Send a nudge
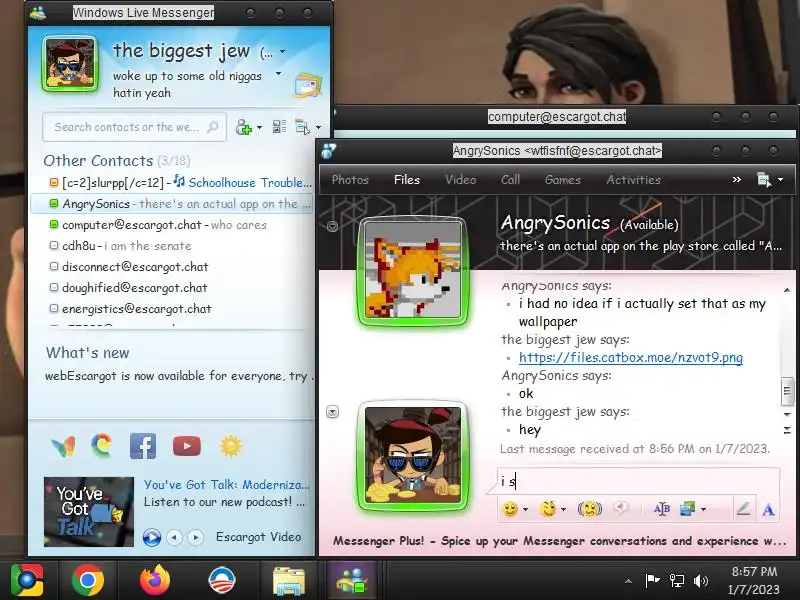 (x=589, y=509)
